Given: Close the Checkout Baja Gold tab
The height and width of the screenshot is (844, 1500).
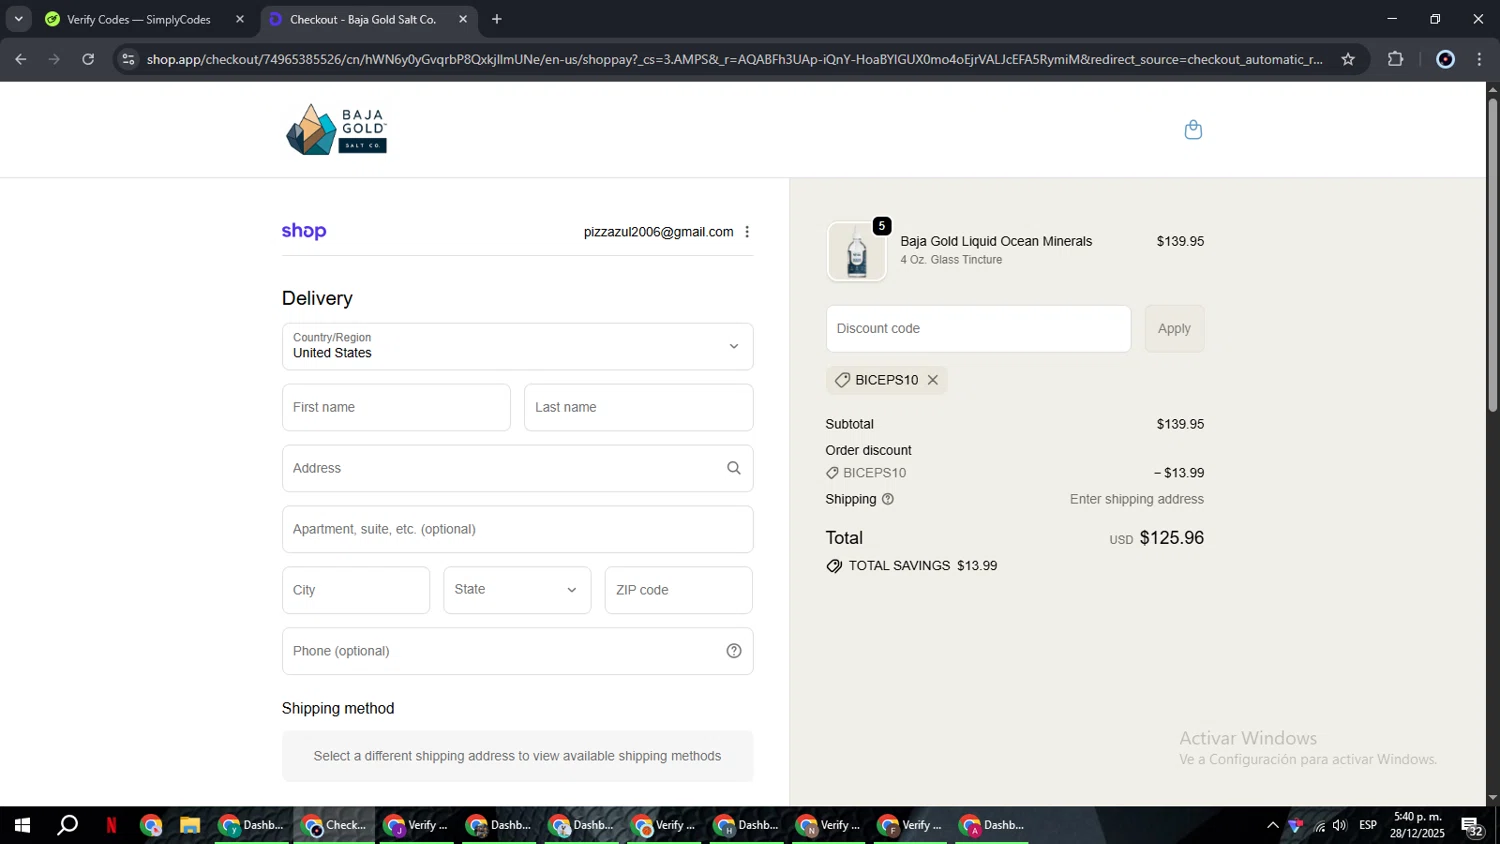Looking at the screenshot, I should (463, 19).
